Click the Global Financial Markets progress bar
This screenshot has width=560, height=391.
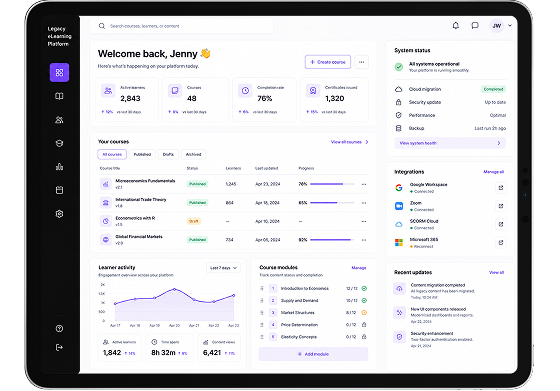tap(332, 240)
